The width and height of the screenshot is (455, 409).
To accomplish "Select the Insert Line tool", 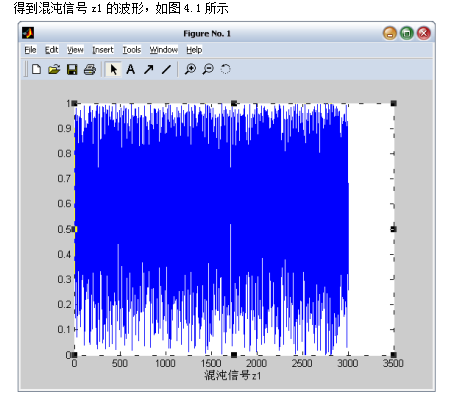I will (x=166, y=69).
